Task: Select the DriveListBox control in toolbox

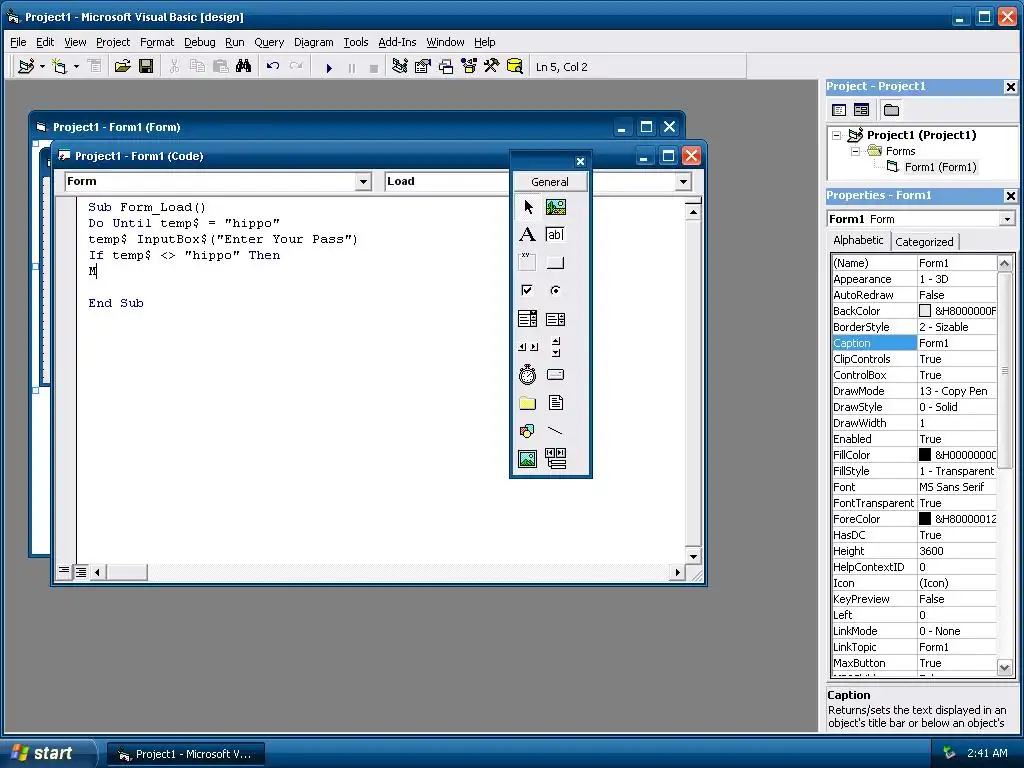Action: click(556, 375)
